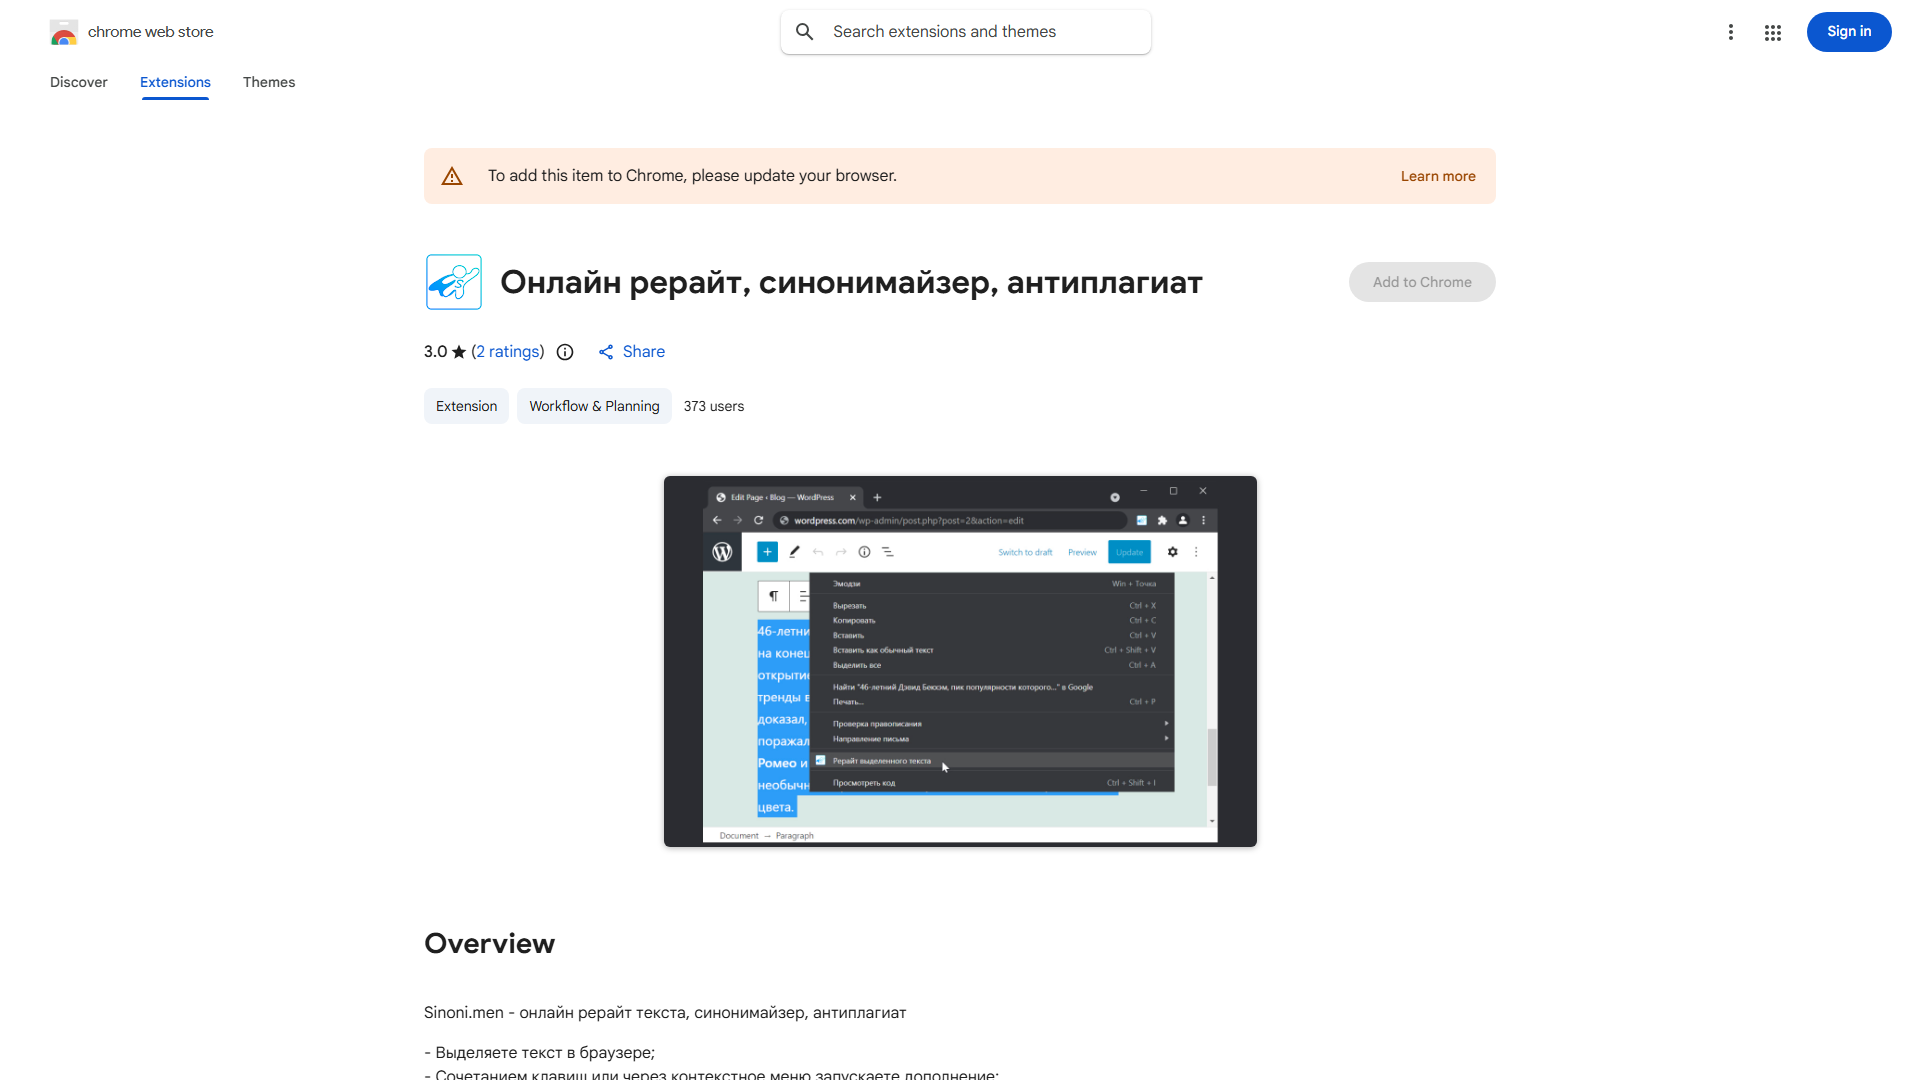Open the Themes tab
Screen dimensions: 1920x1080
pyautogui.click(x=269, y=82)
